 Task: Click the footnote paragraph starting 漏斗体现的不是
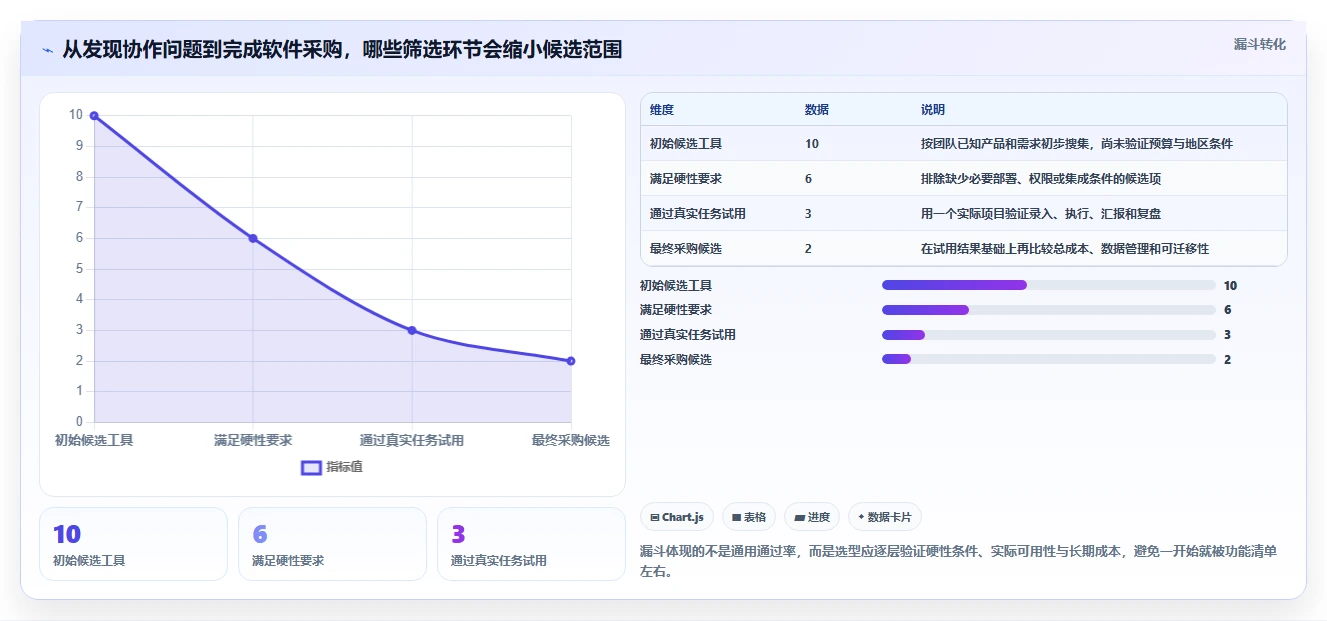click(x=957, y=562)
